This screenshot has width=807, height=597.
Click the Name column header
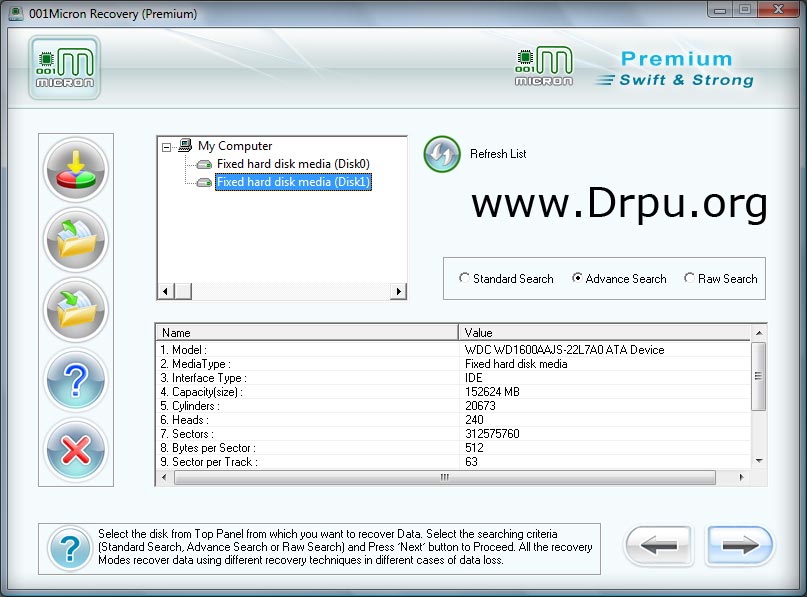pyautogui.click(x=307, y=332)
